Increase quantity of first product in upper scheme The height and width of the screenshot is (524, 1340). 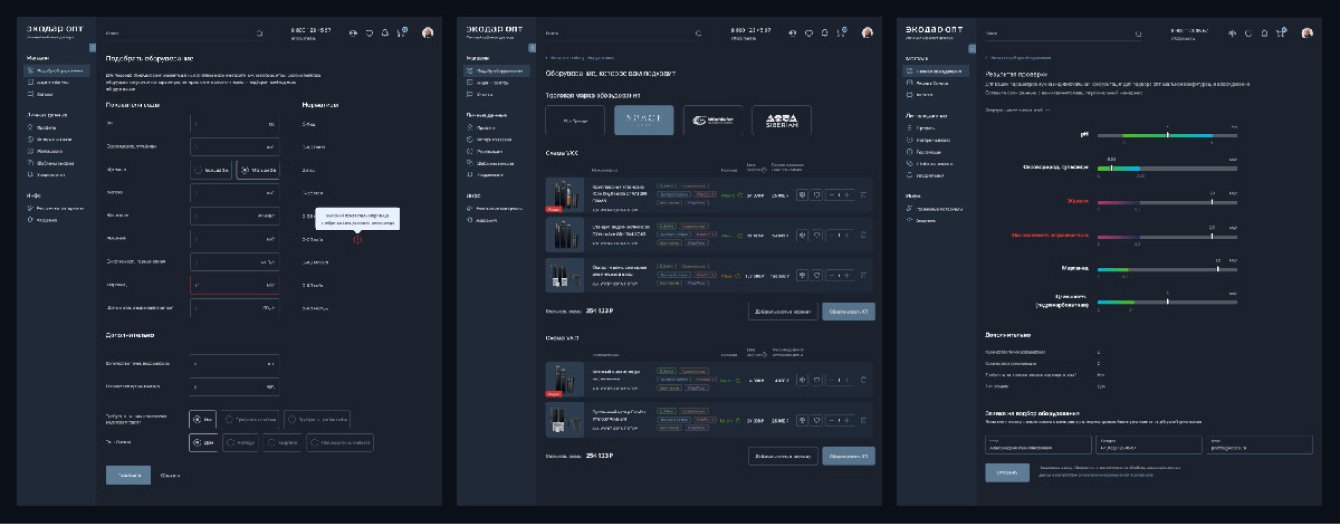(x=846, y=195)
